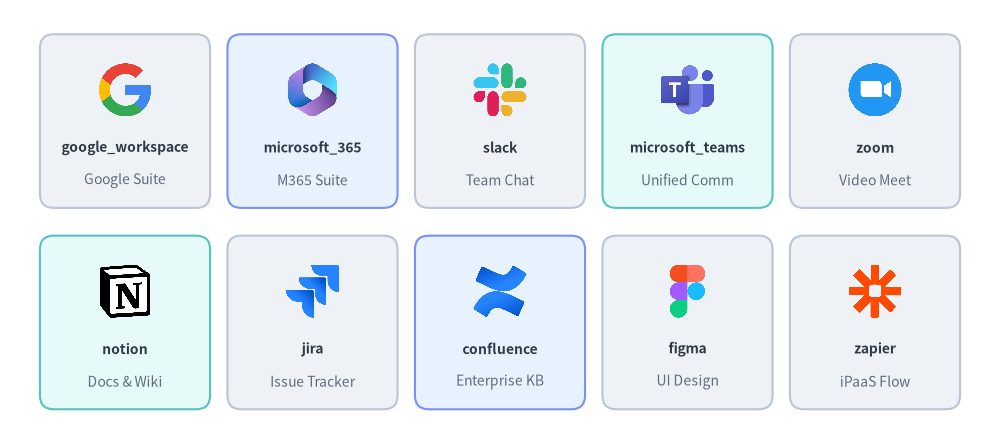Viewport: 1000px width, 444px height.
Task: Click the Issue Tracker subtitle
Action: tap(312, 381)
